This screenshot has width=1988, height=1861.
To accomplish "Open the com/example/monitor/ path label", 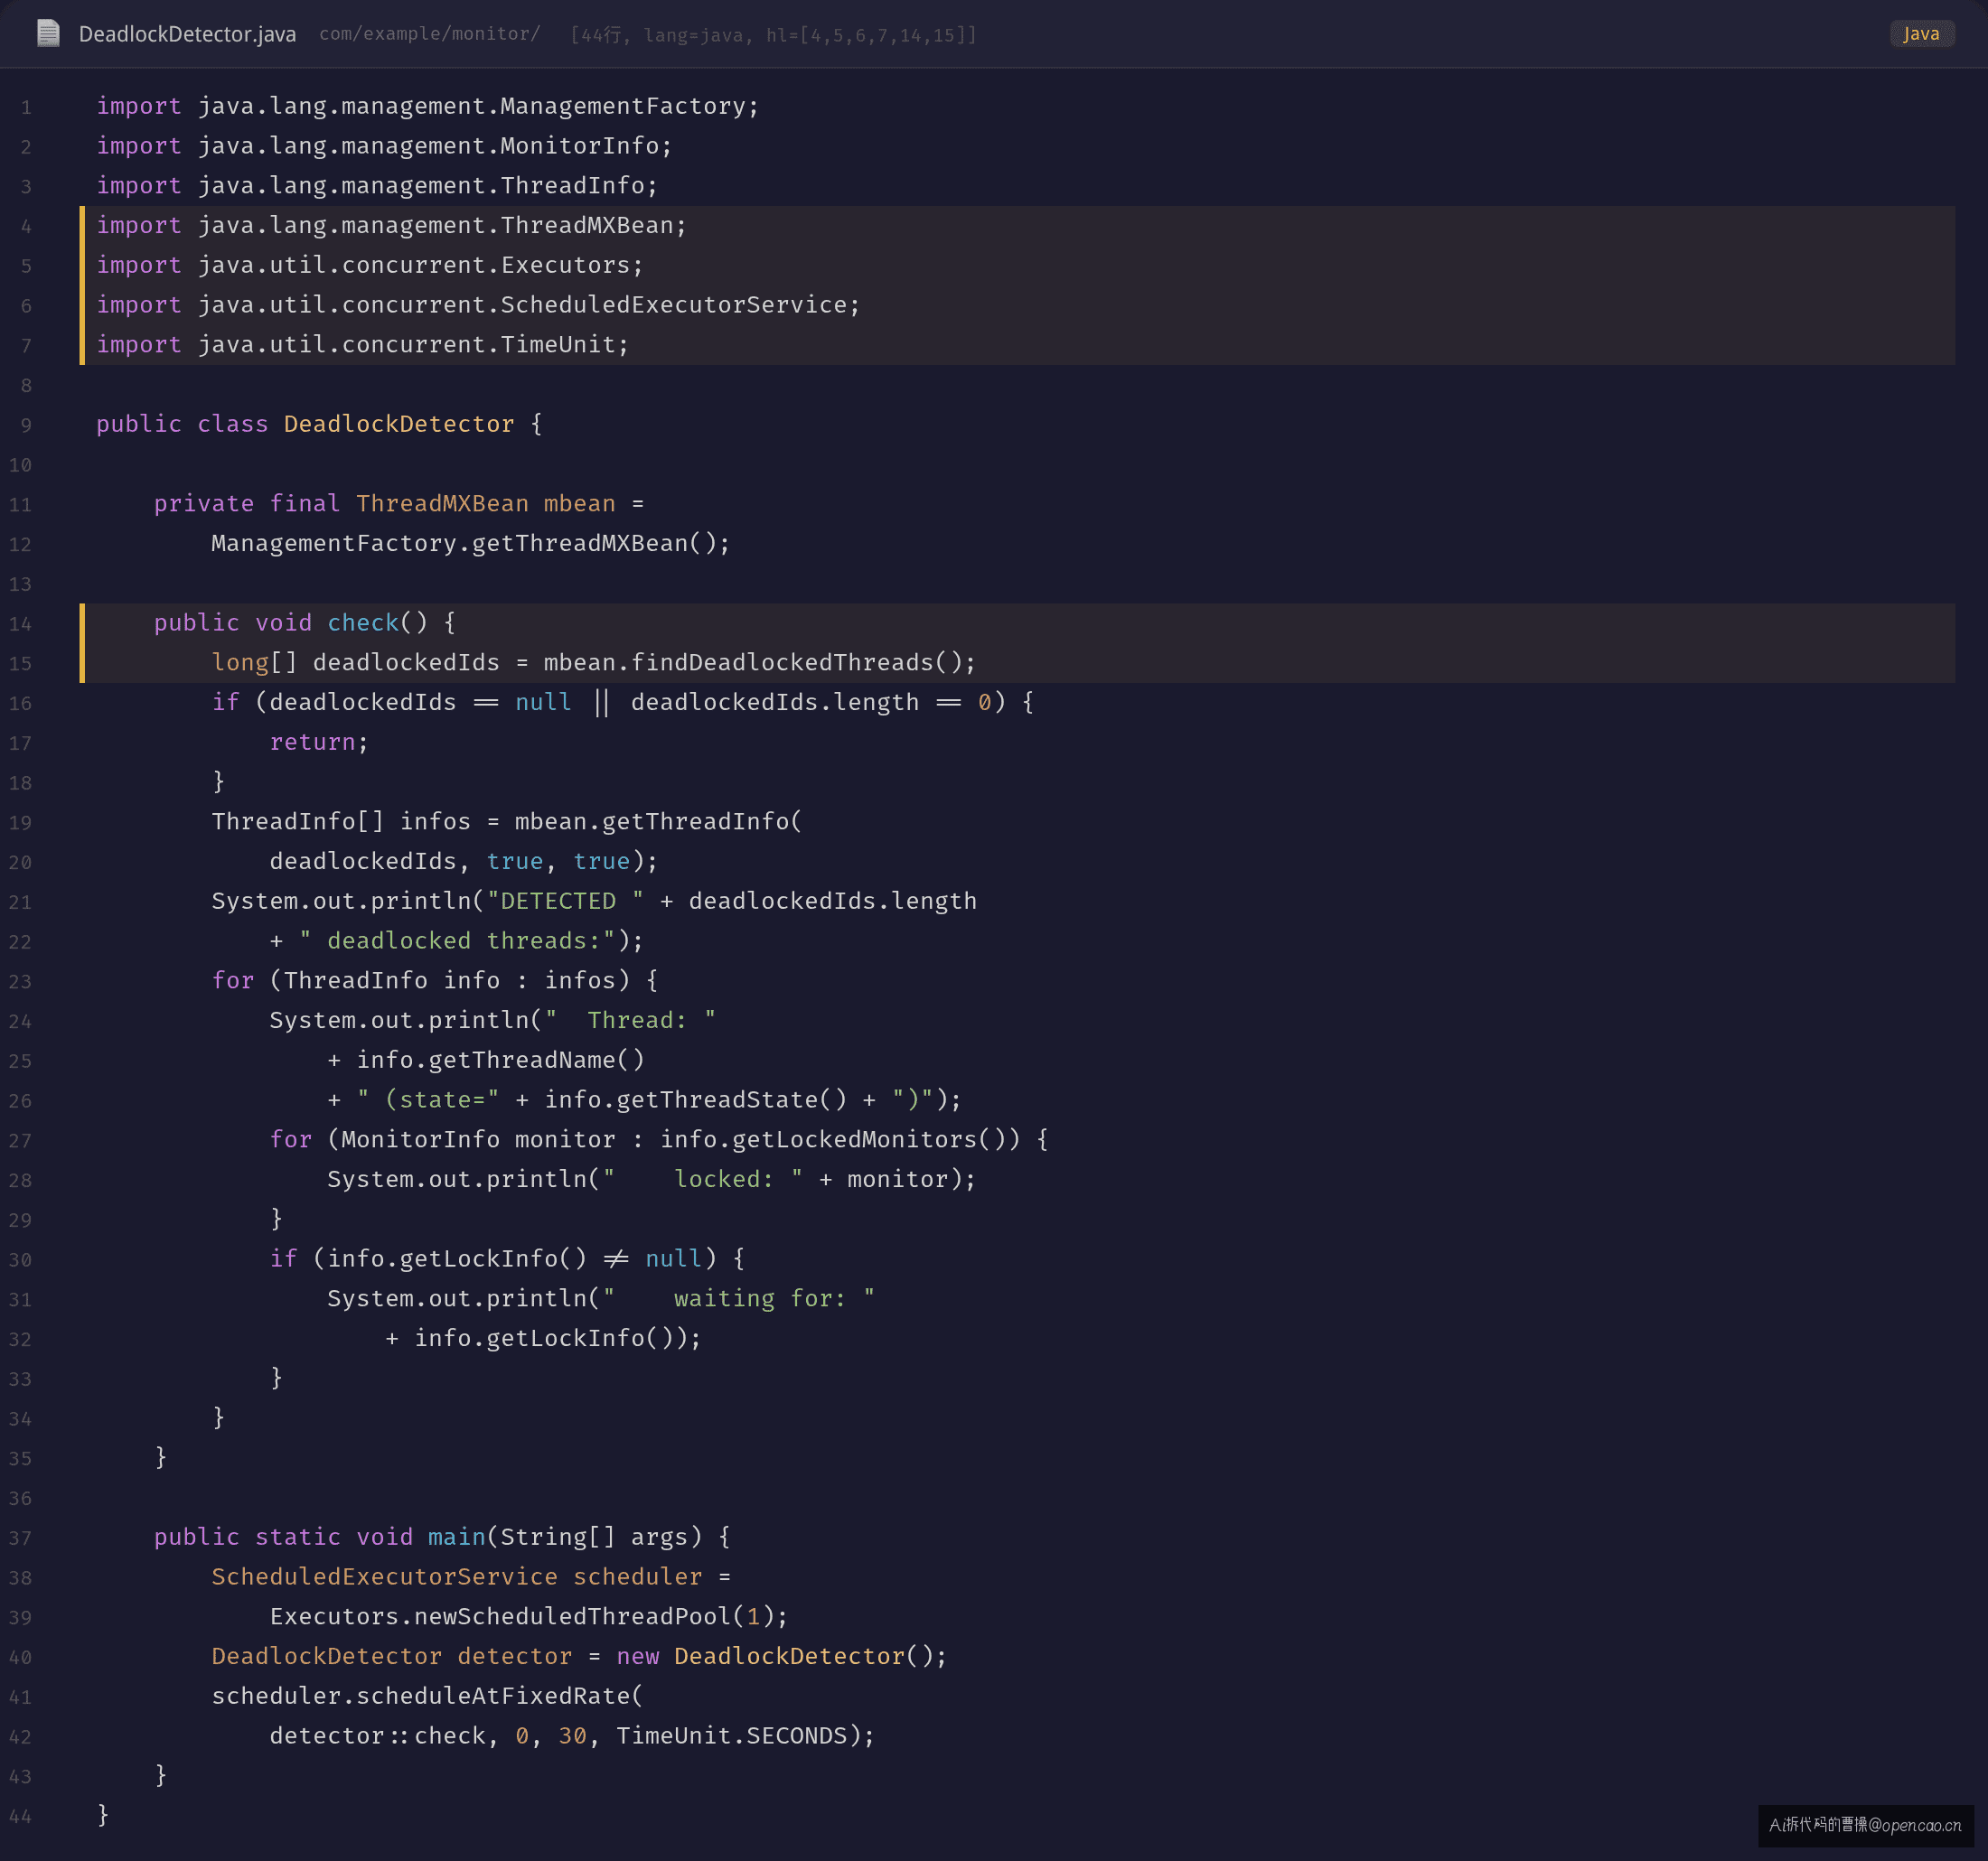I will click(x=430, y=34).
